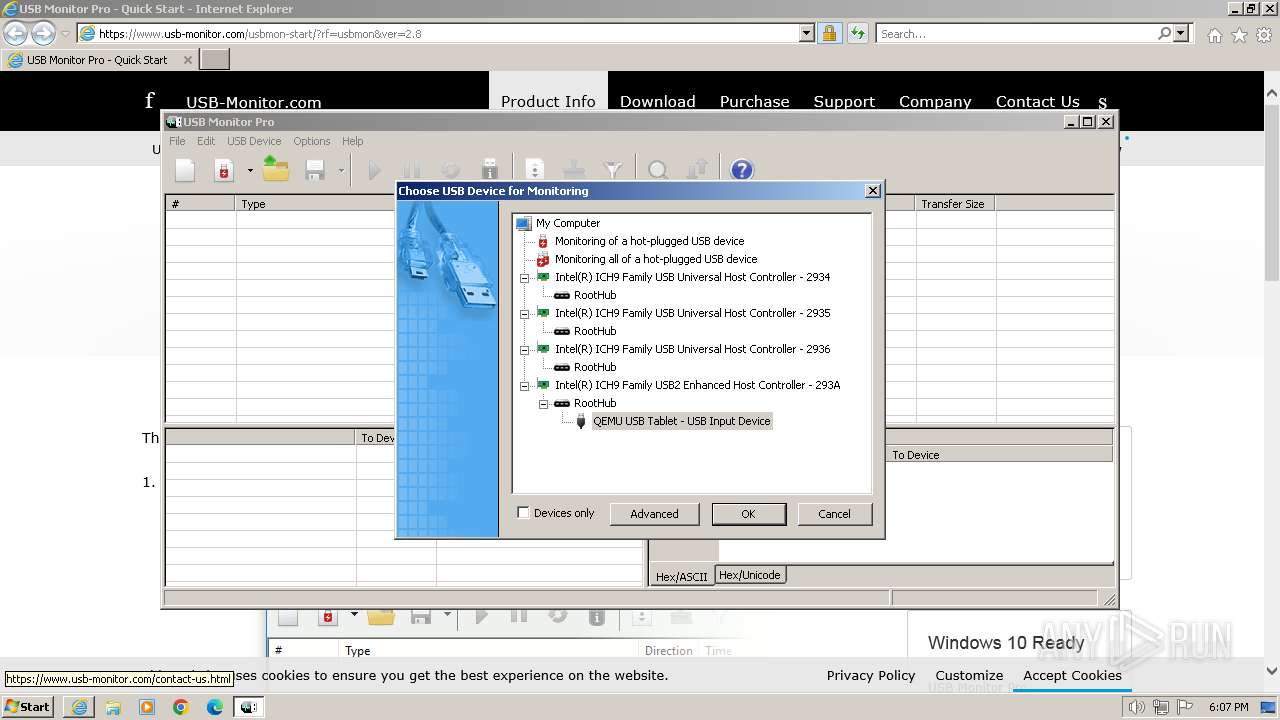Screen dimensions: 1280x720
Task: Select Intel ICH9 Universal Host Controller 2936
Action: click(x=693, y=349)
